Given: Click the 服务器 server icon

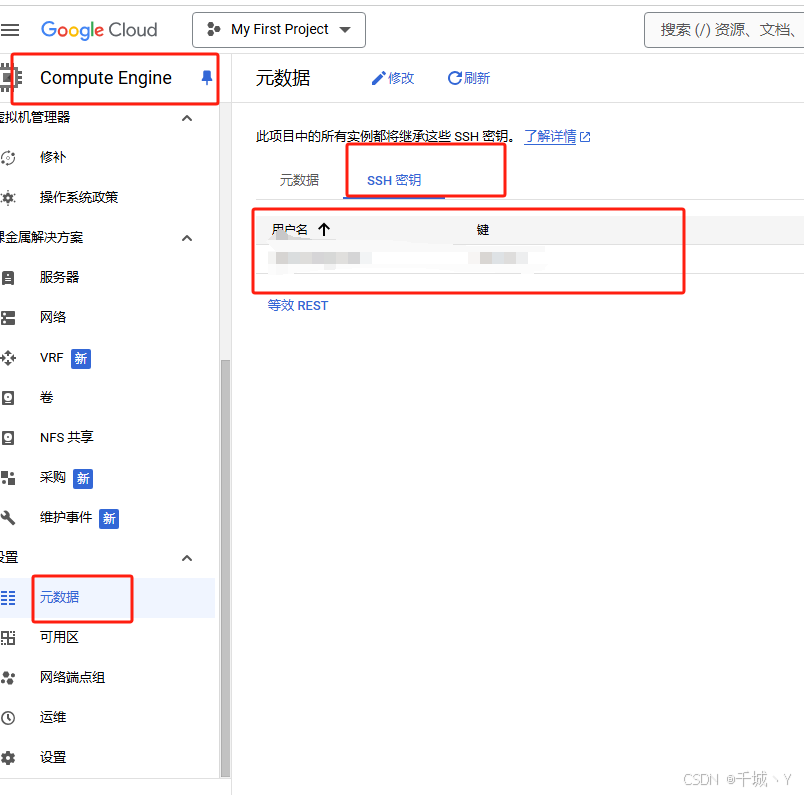Looking at the screenshot, I should pos(8,278).
